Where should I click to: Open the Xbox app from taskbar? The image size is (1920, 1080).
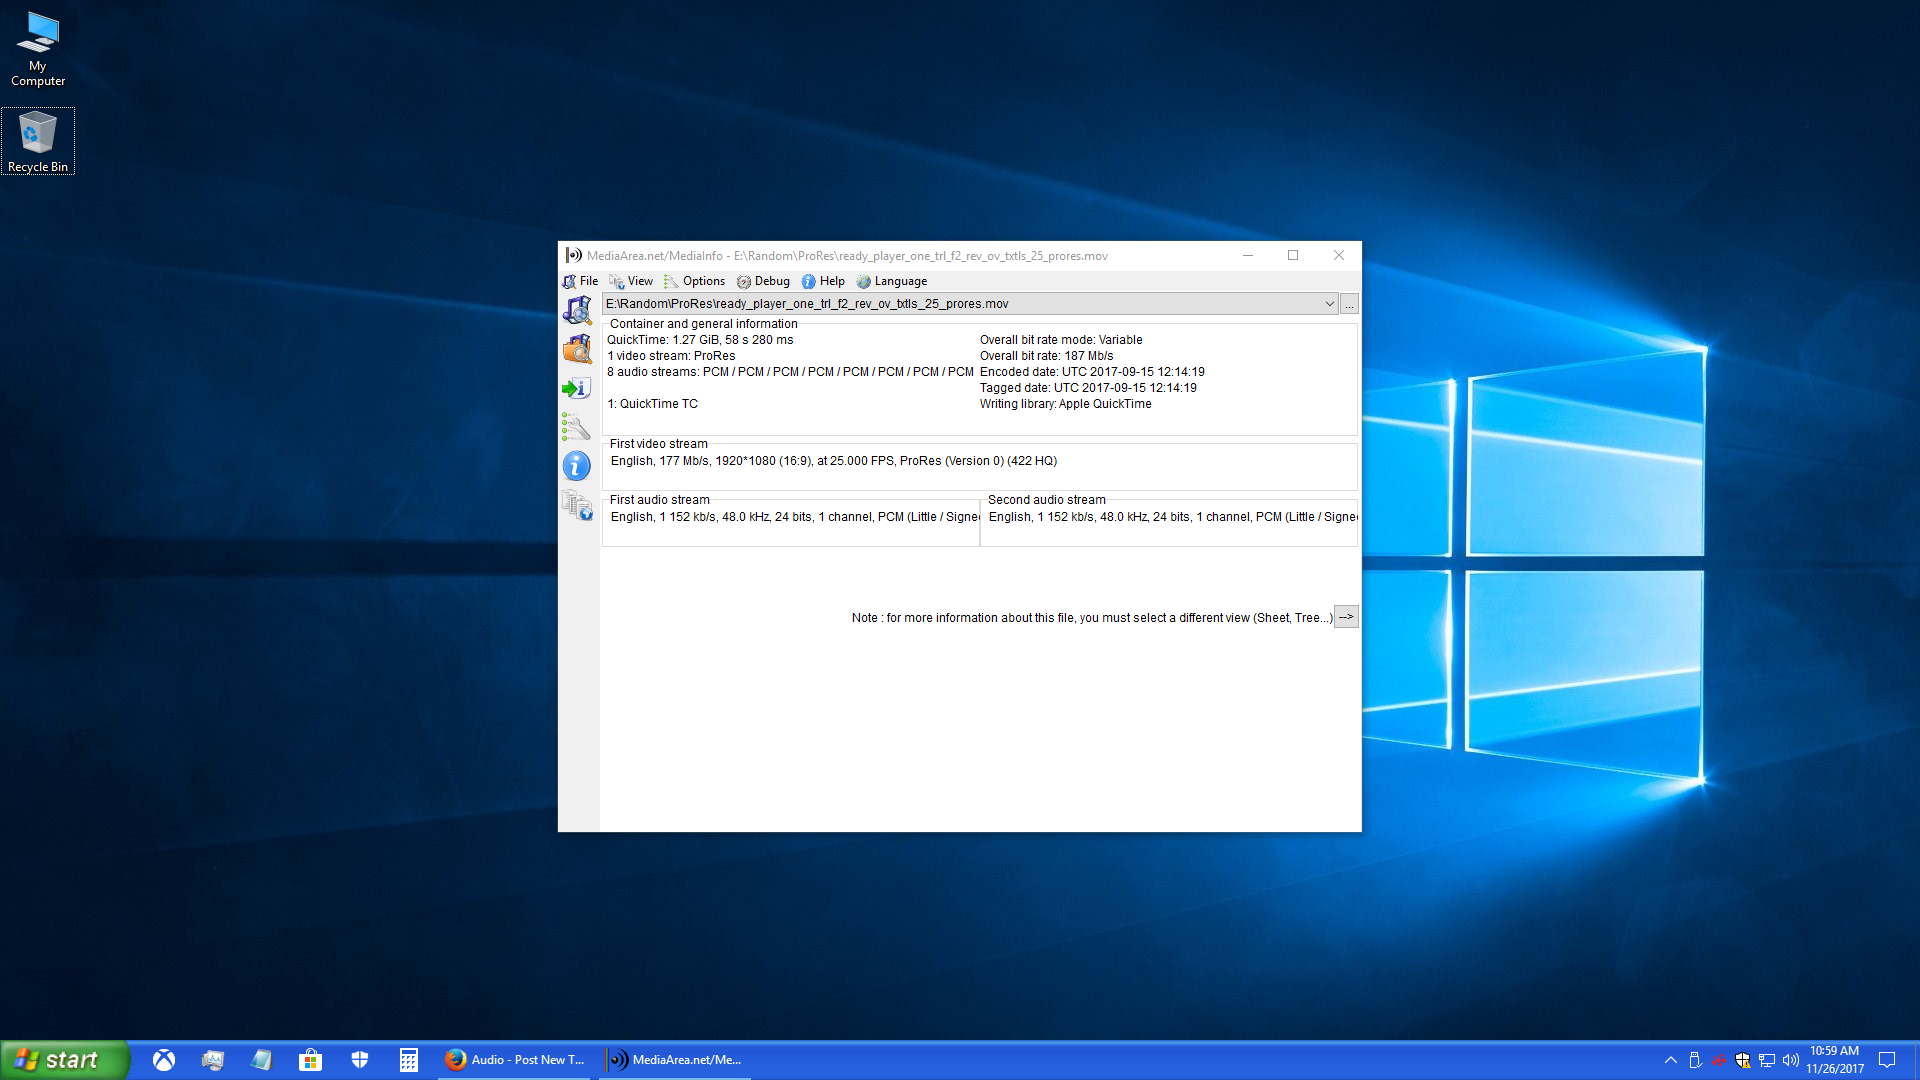pyautogui.click(x=164, y=1060)
